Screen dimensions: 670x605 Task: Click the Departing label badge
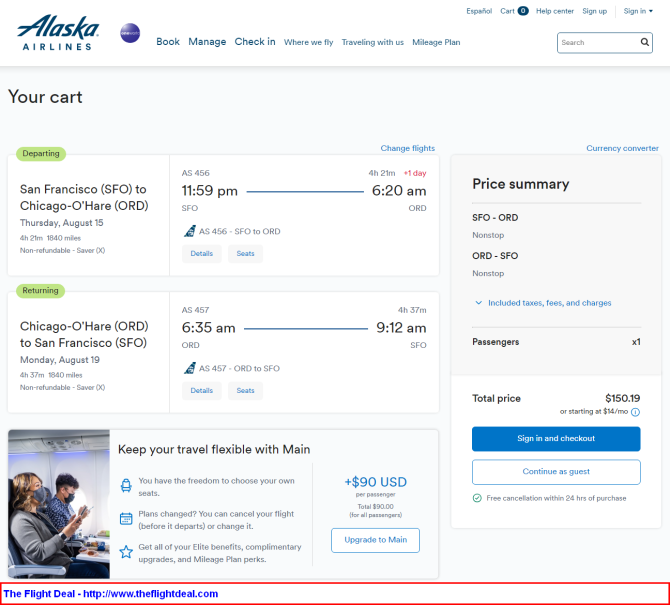[41, 153]
